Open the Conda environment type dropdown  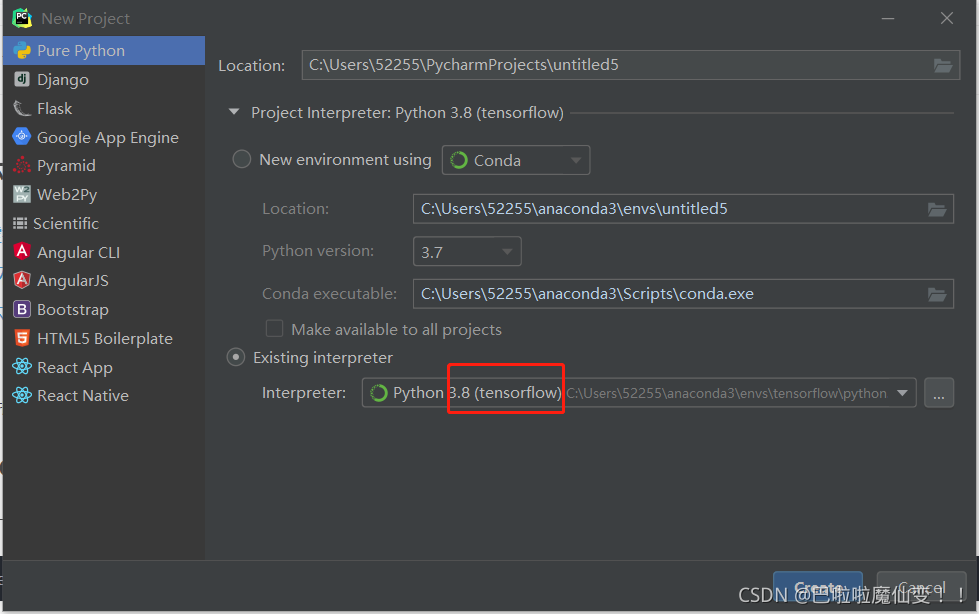pos(516,160)
